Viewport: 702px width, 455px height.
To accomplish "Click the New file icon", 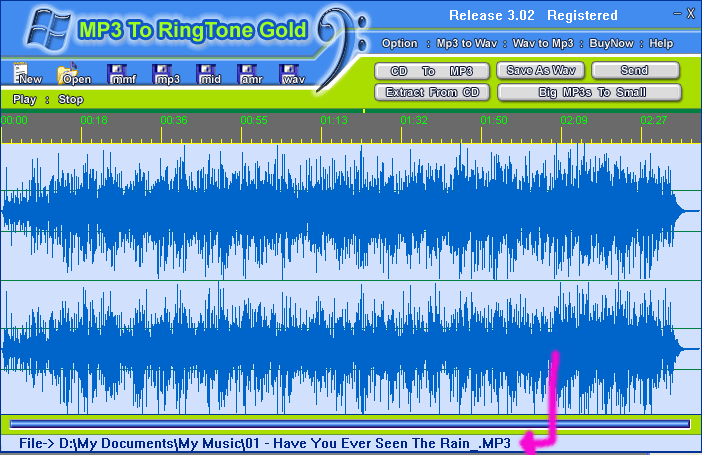I will coord(27,74).
